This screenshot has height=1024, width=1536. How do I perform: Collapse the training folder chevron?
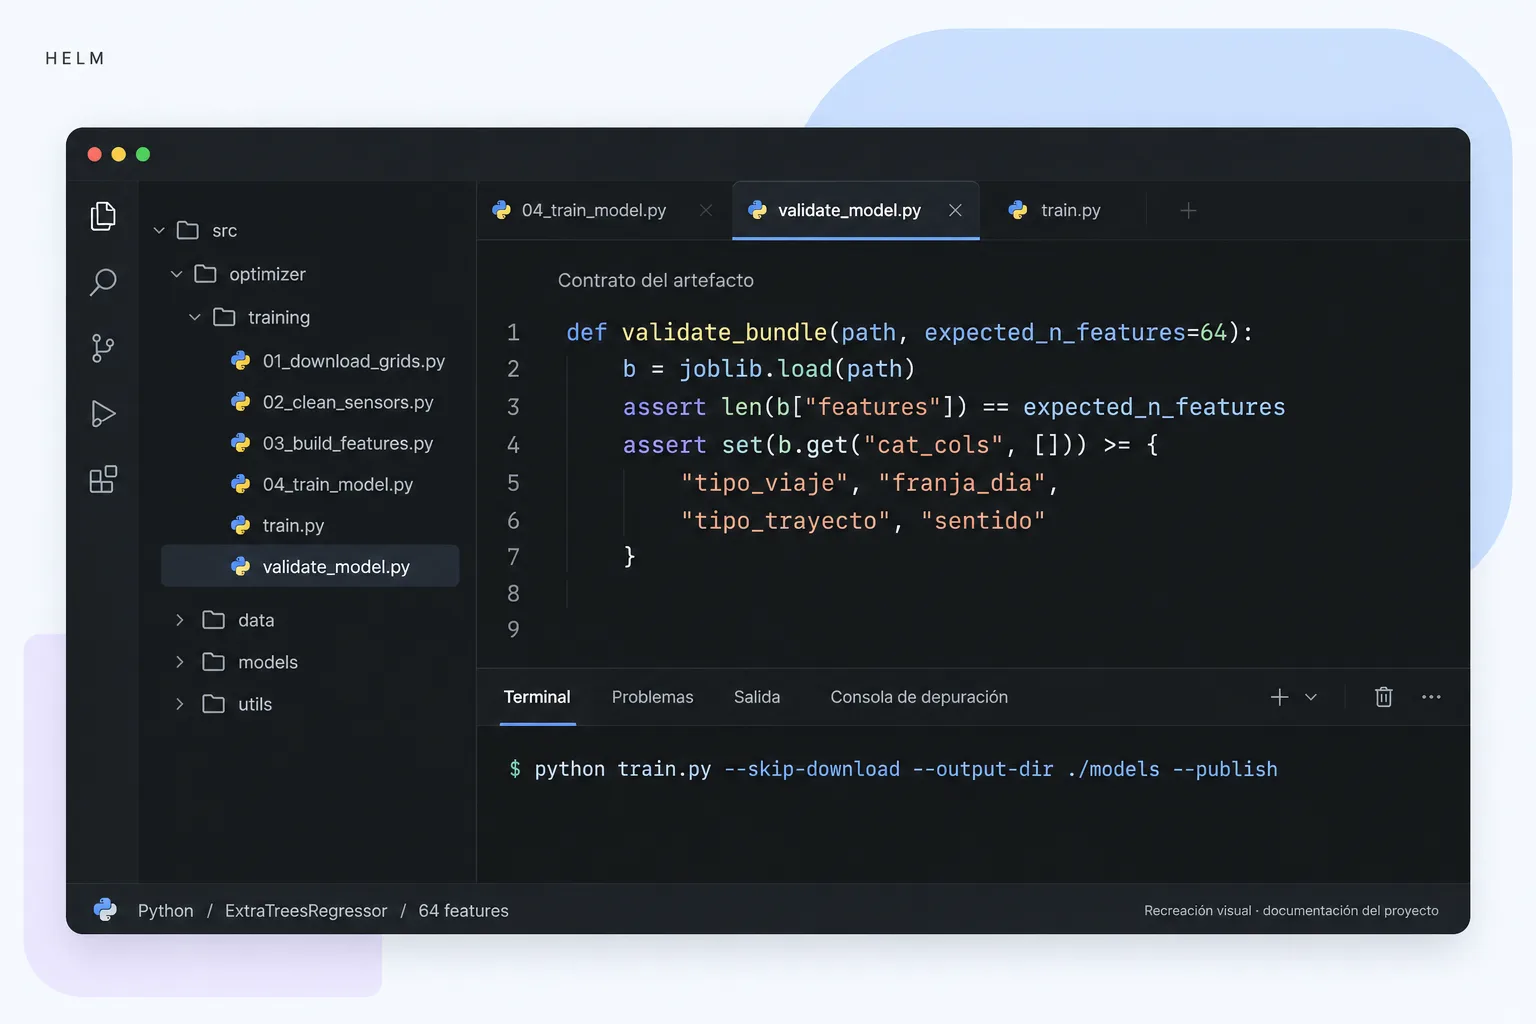[195, 317]
